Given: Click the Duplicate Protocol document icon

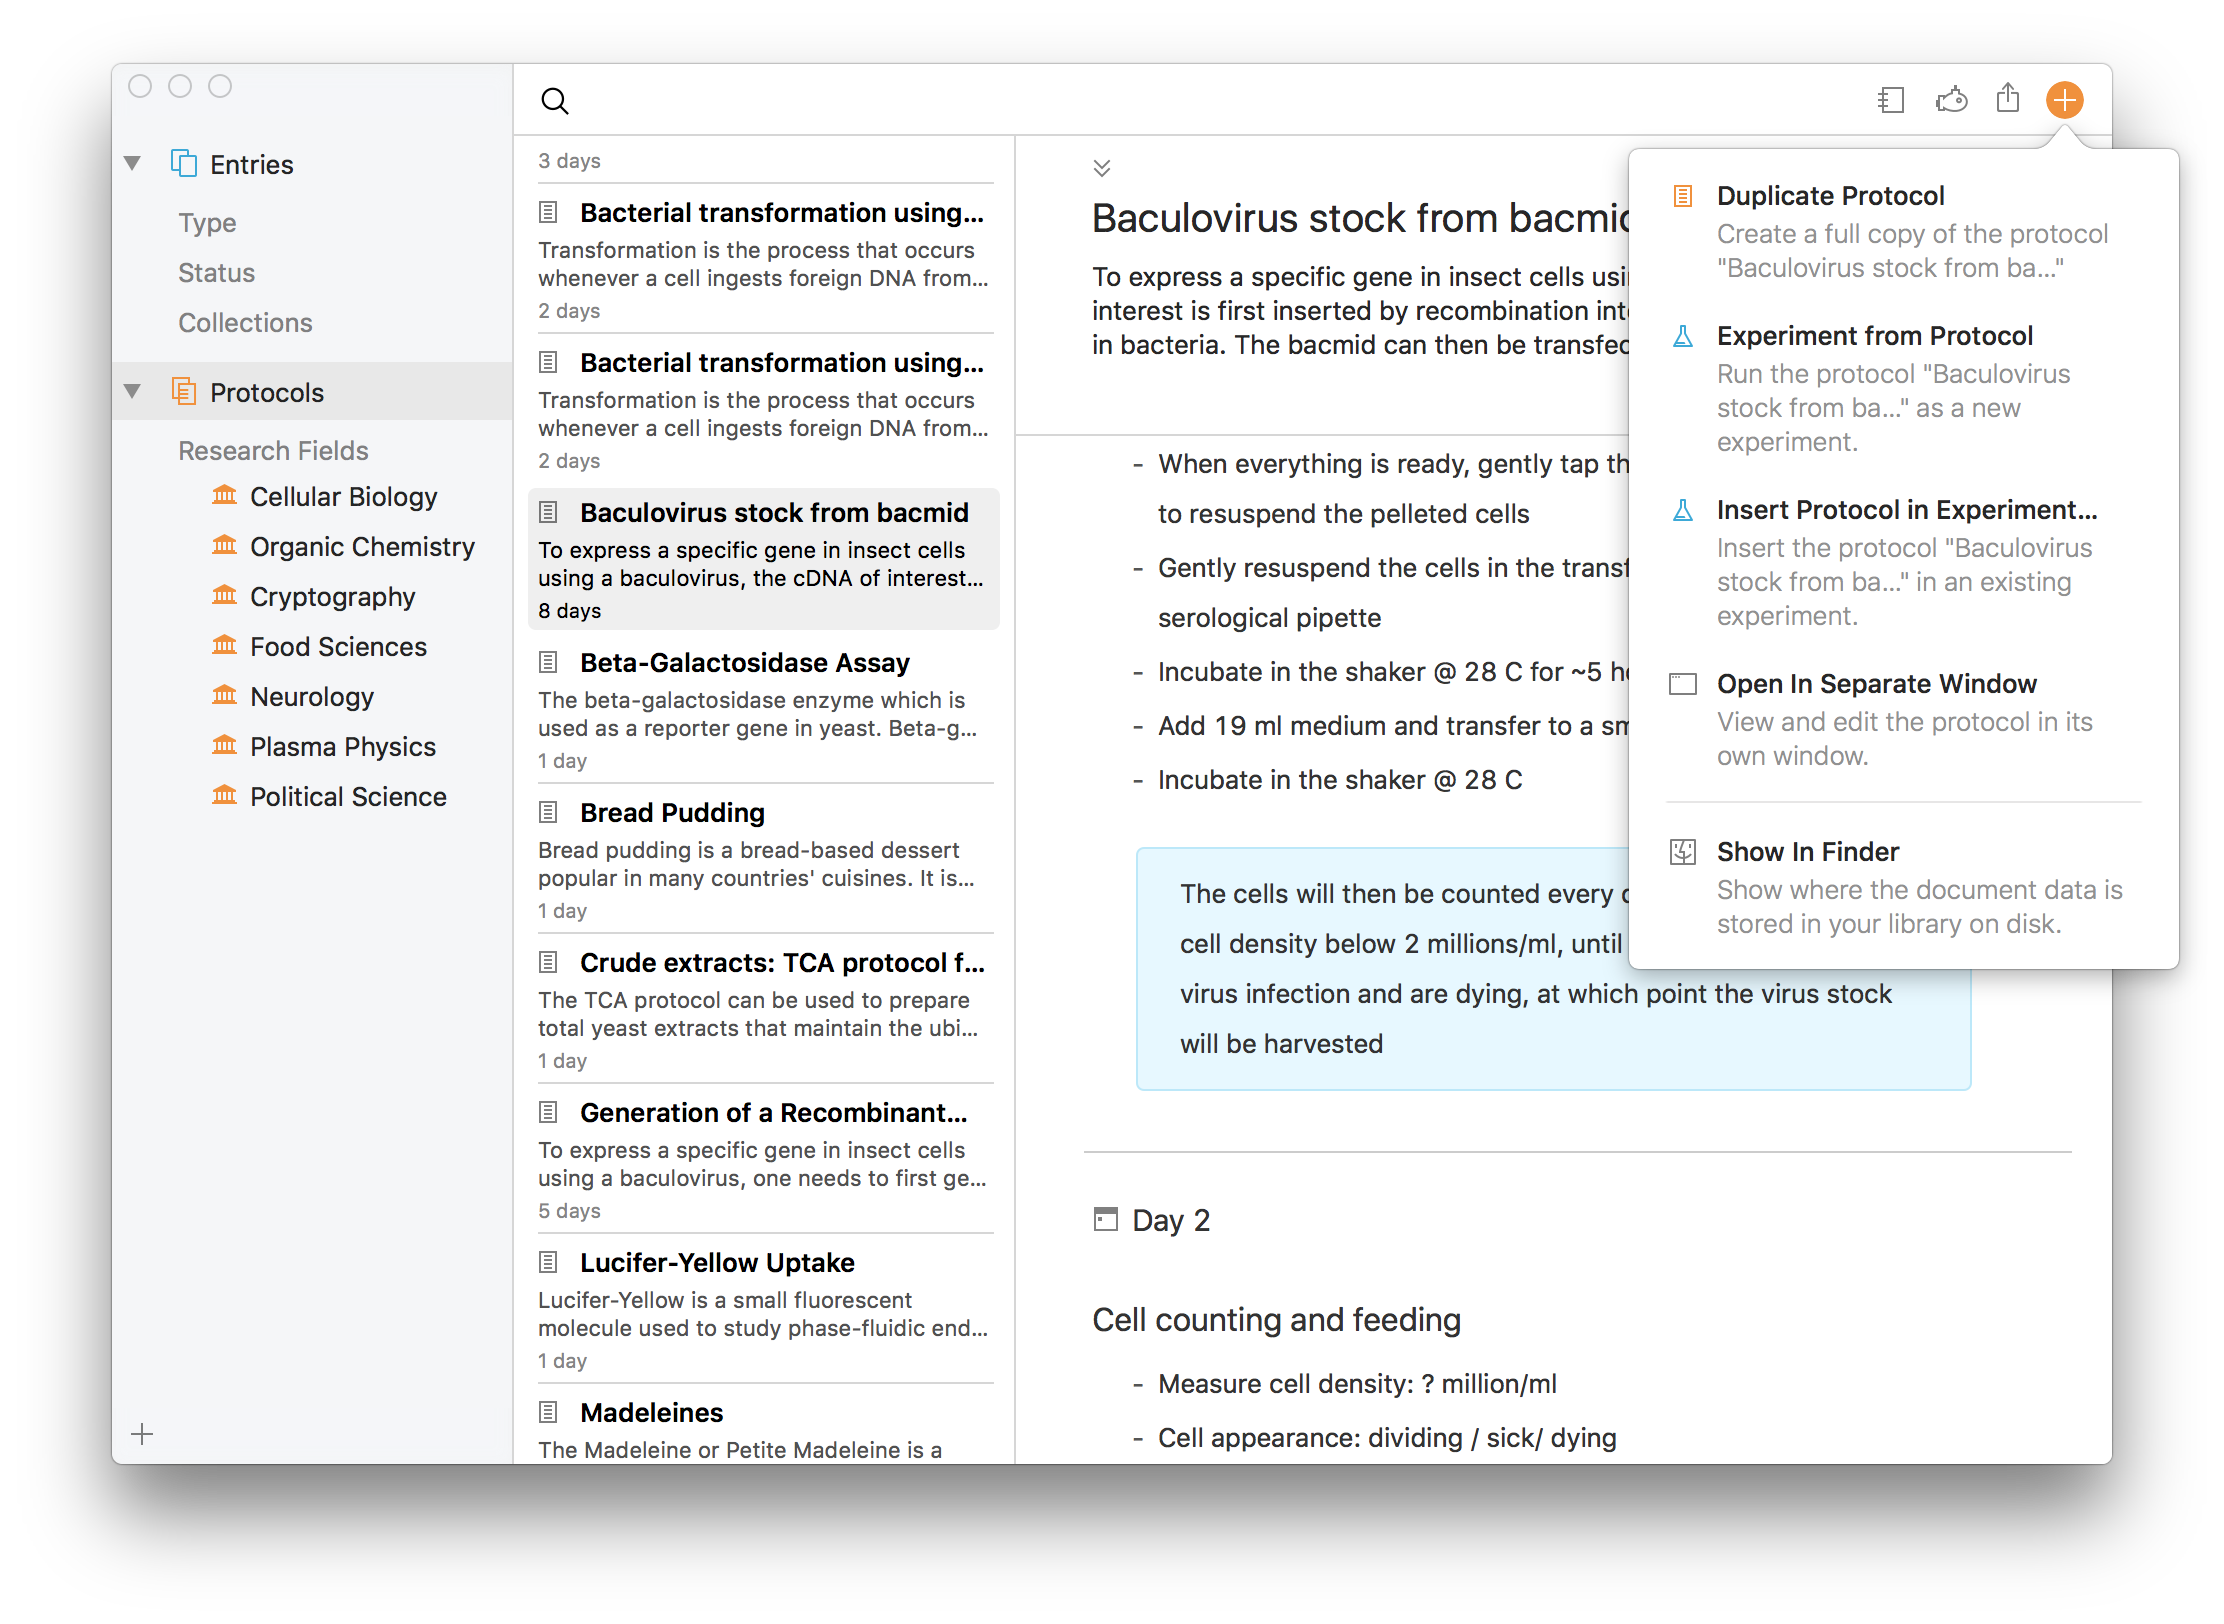Looking at the screenshot, I should [x=1683, y=196].
